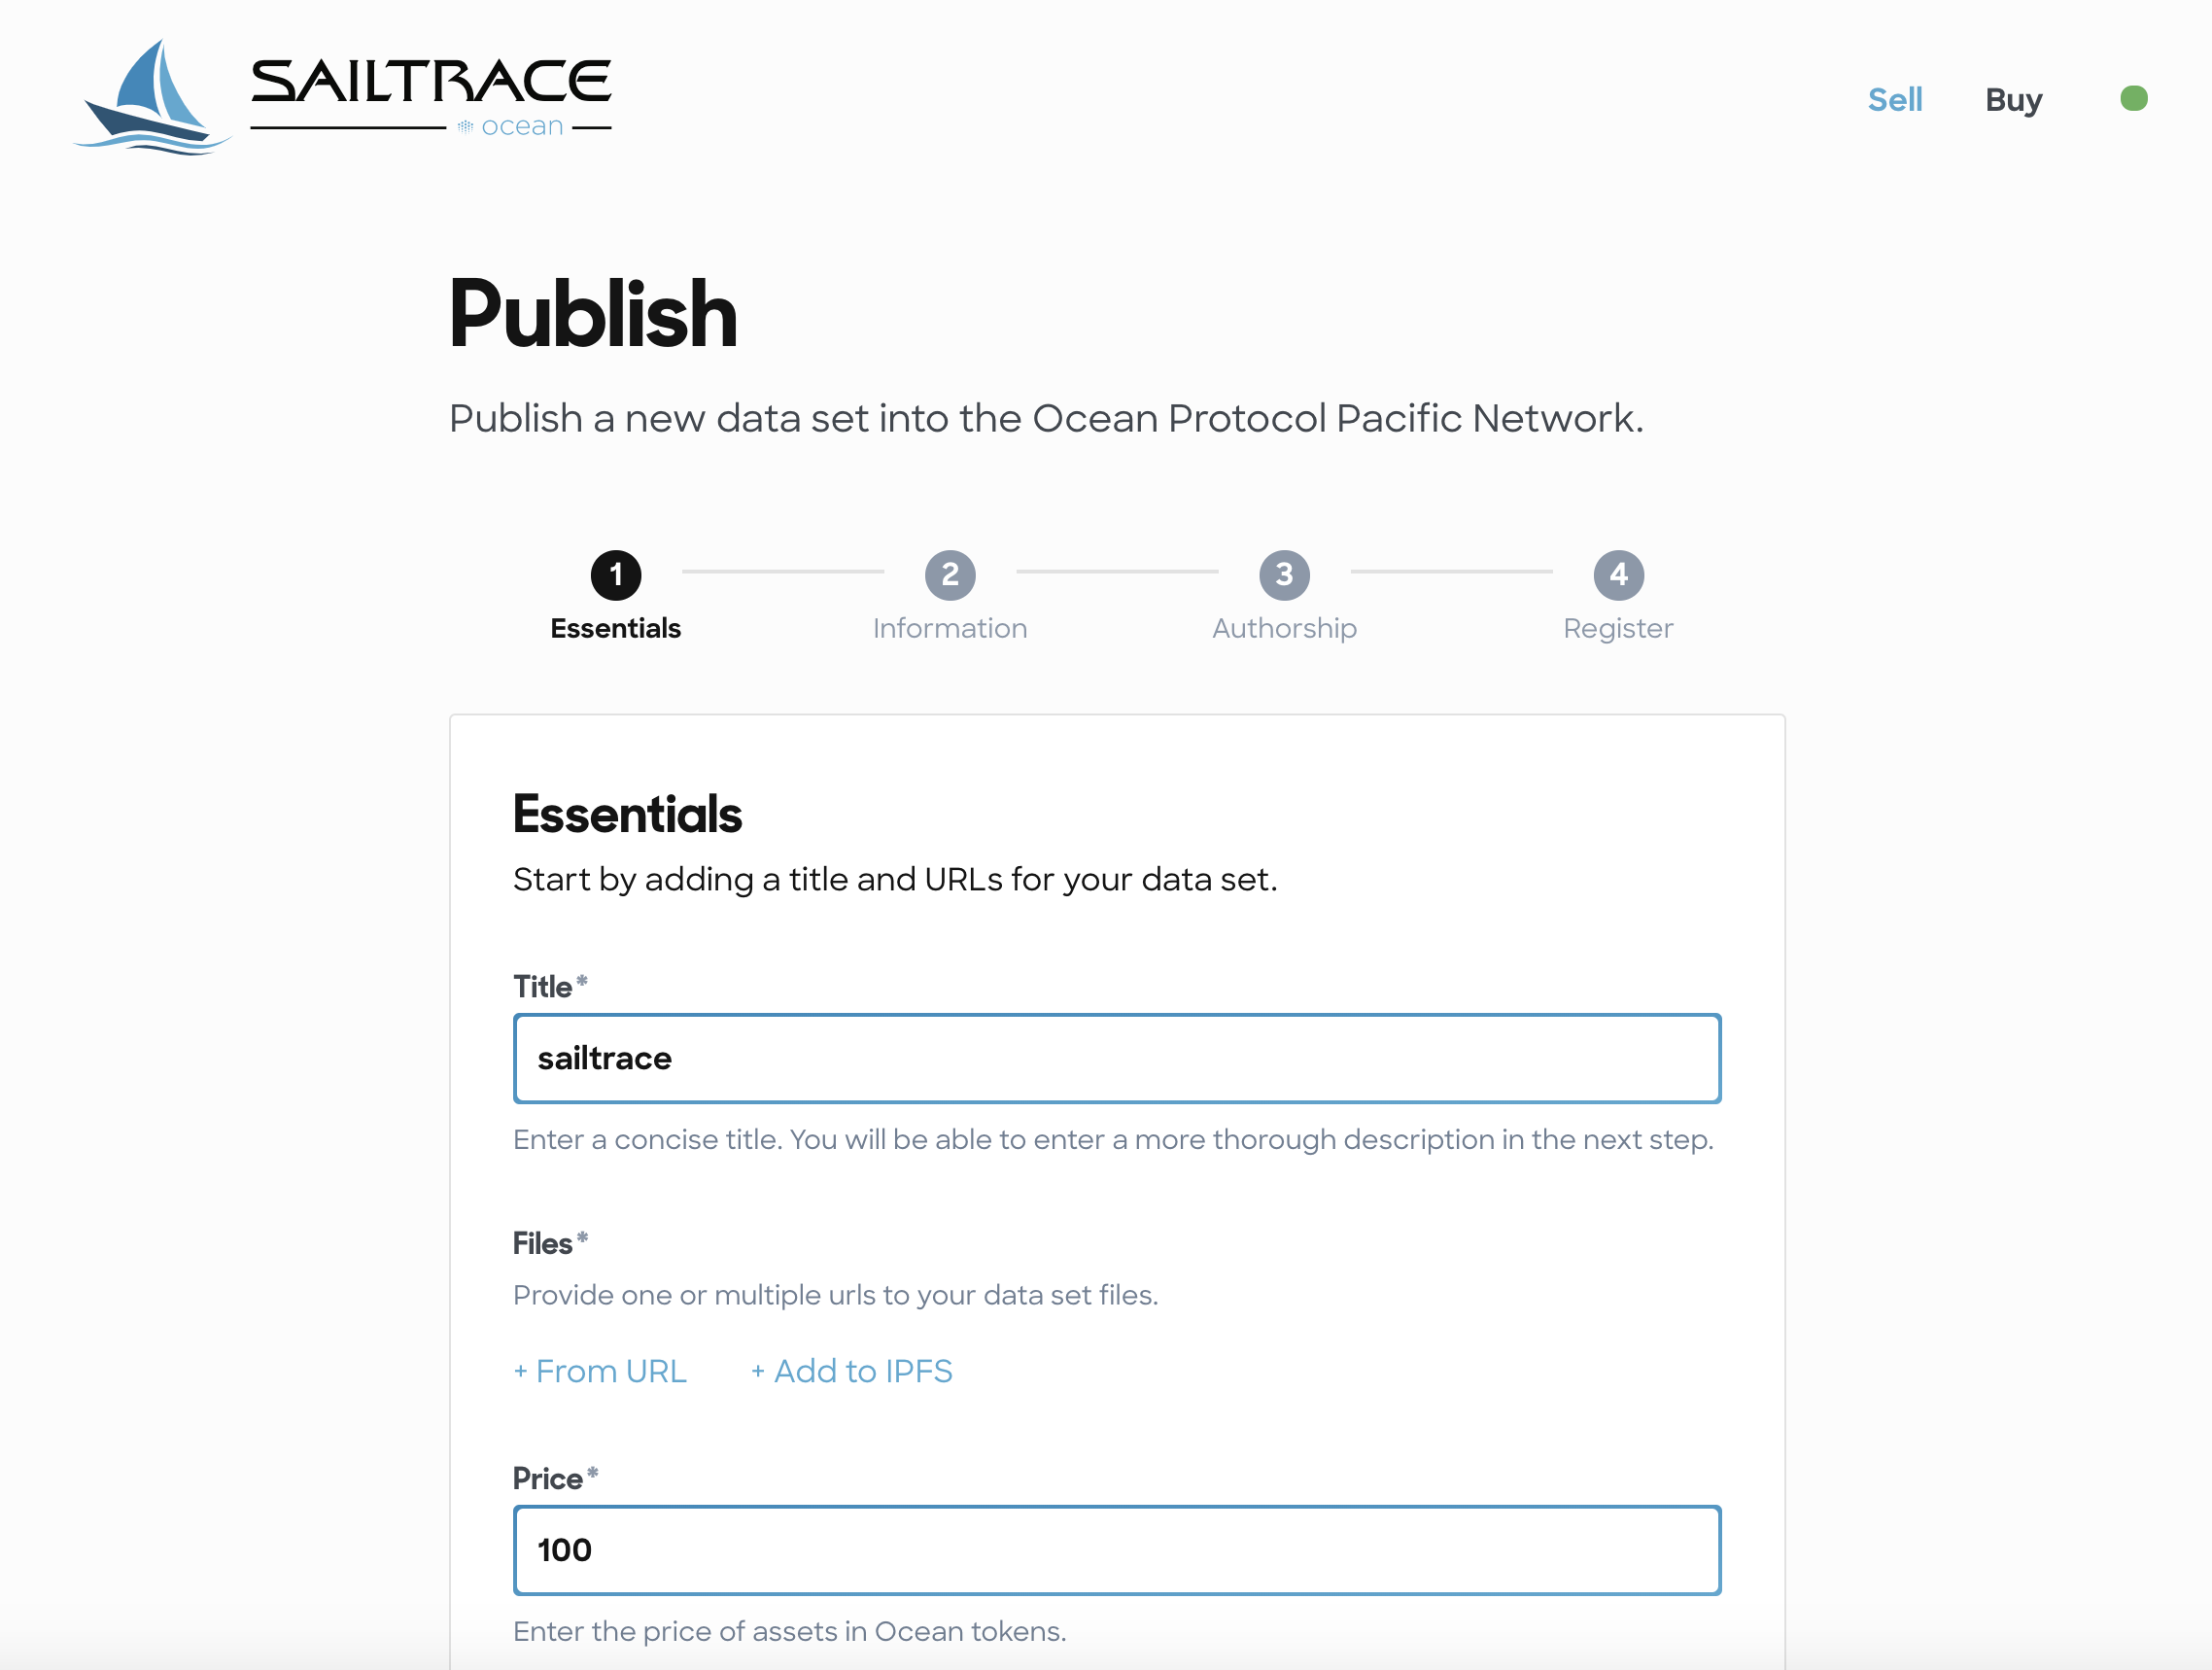This screenshot has height=1670, width=2212.
Task: Click the Price field label
Action: click(x=547, y=1478)
